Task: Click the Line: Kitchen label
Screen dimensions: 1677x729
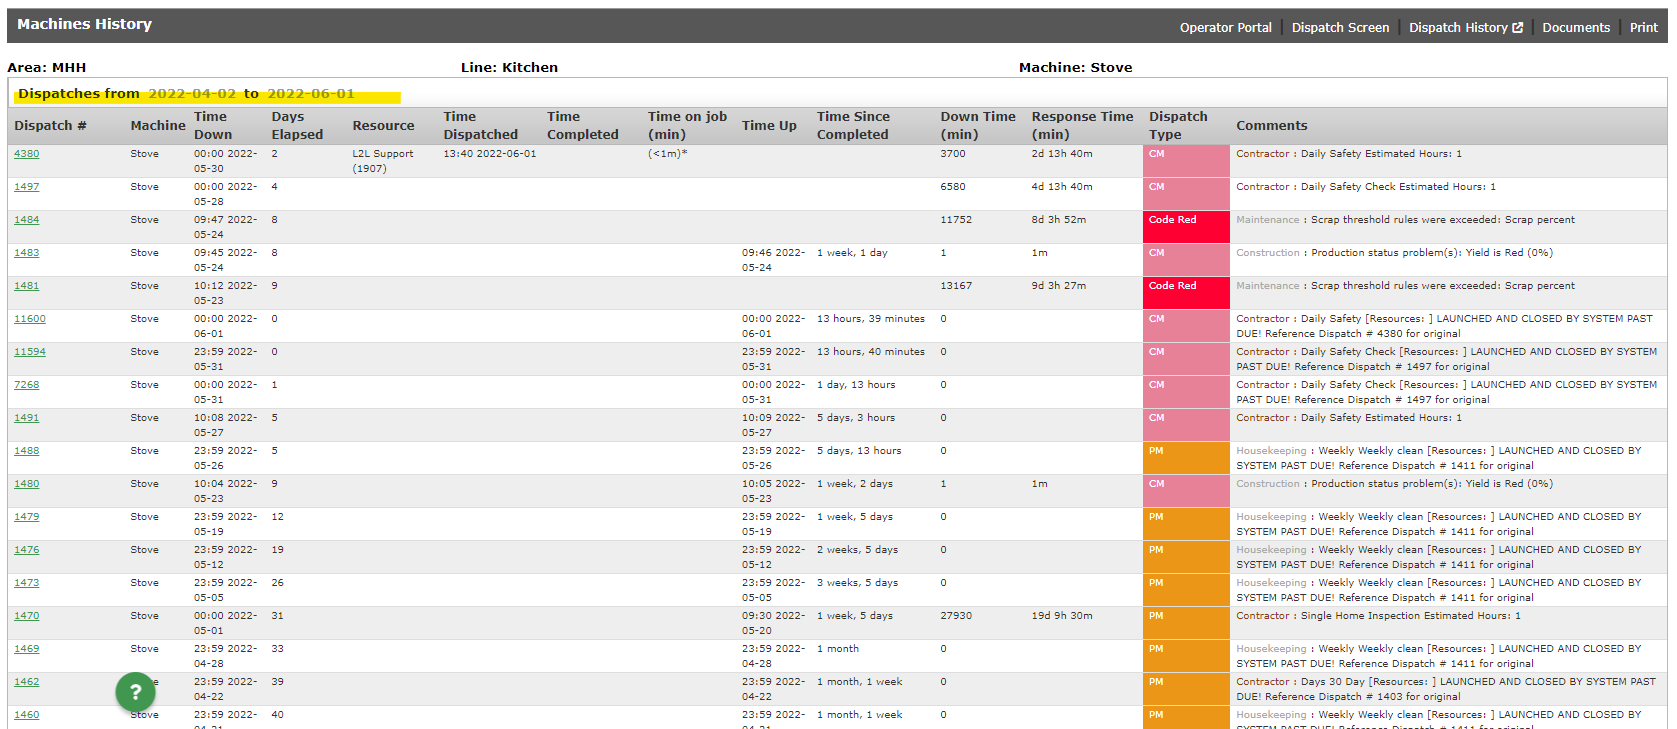Action: [x=509, y=68]
